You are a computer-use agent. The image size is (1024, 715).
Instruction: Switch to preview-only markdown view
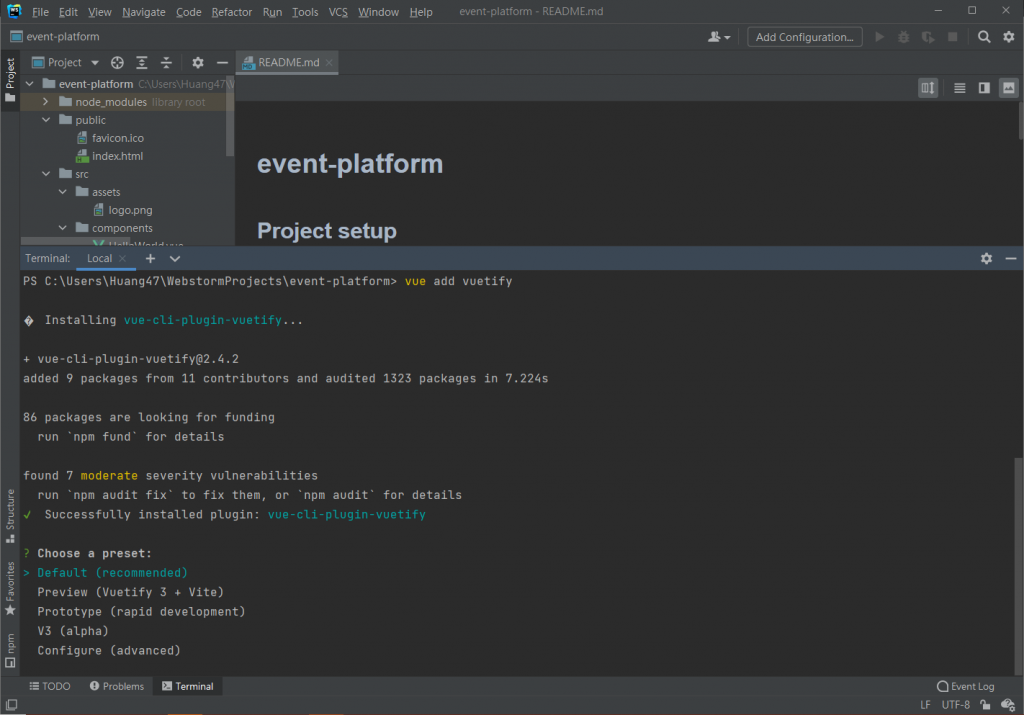tap(1009, 87)
